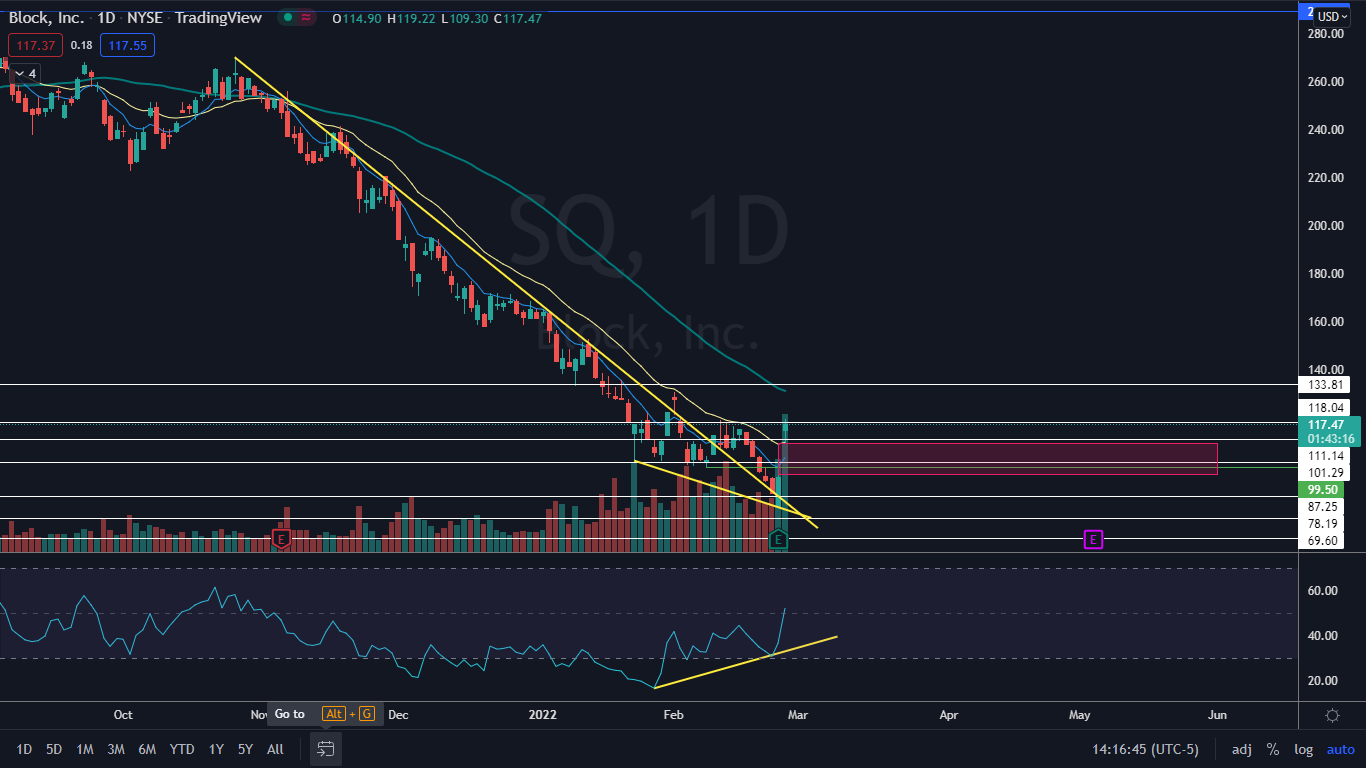Viewport: 1366px width, 768px height.
Task: Select the 5D date range
Action: pyautogui.click(x=54, y=749)
